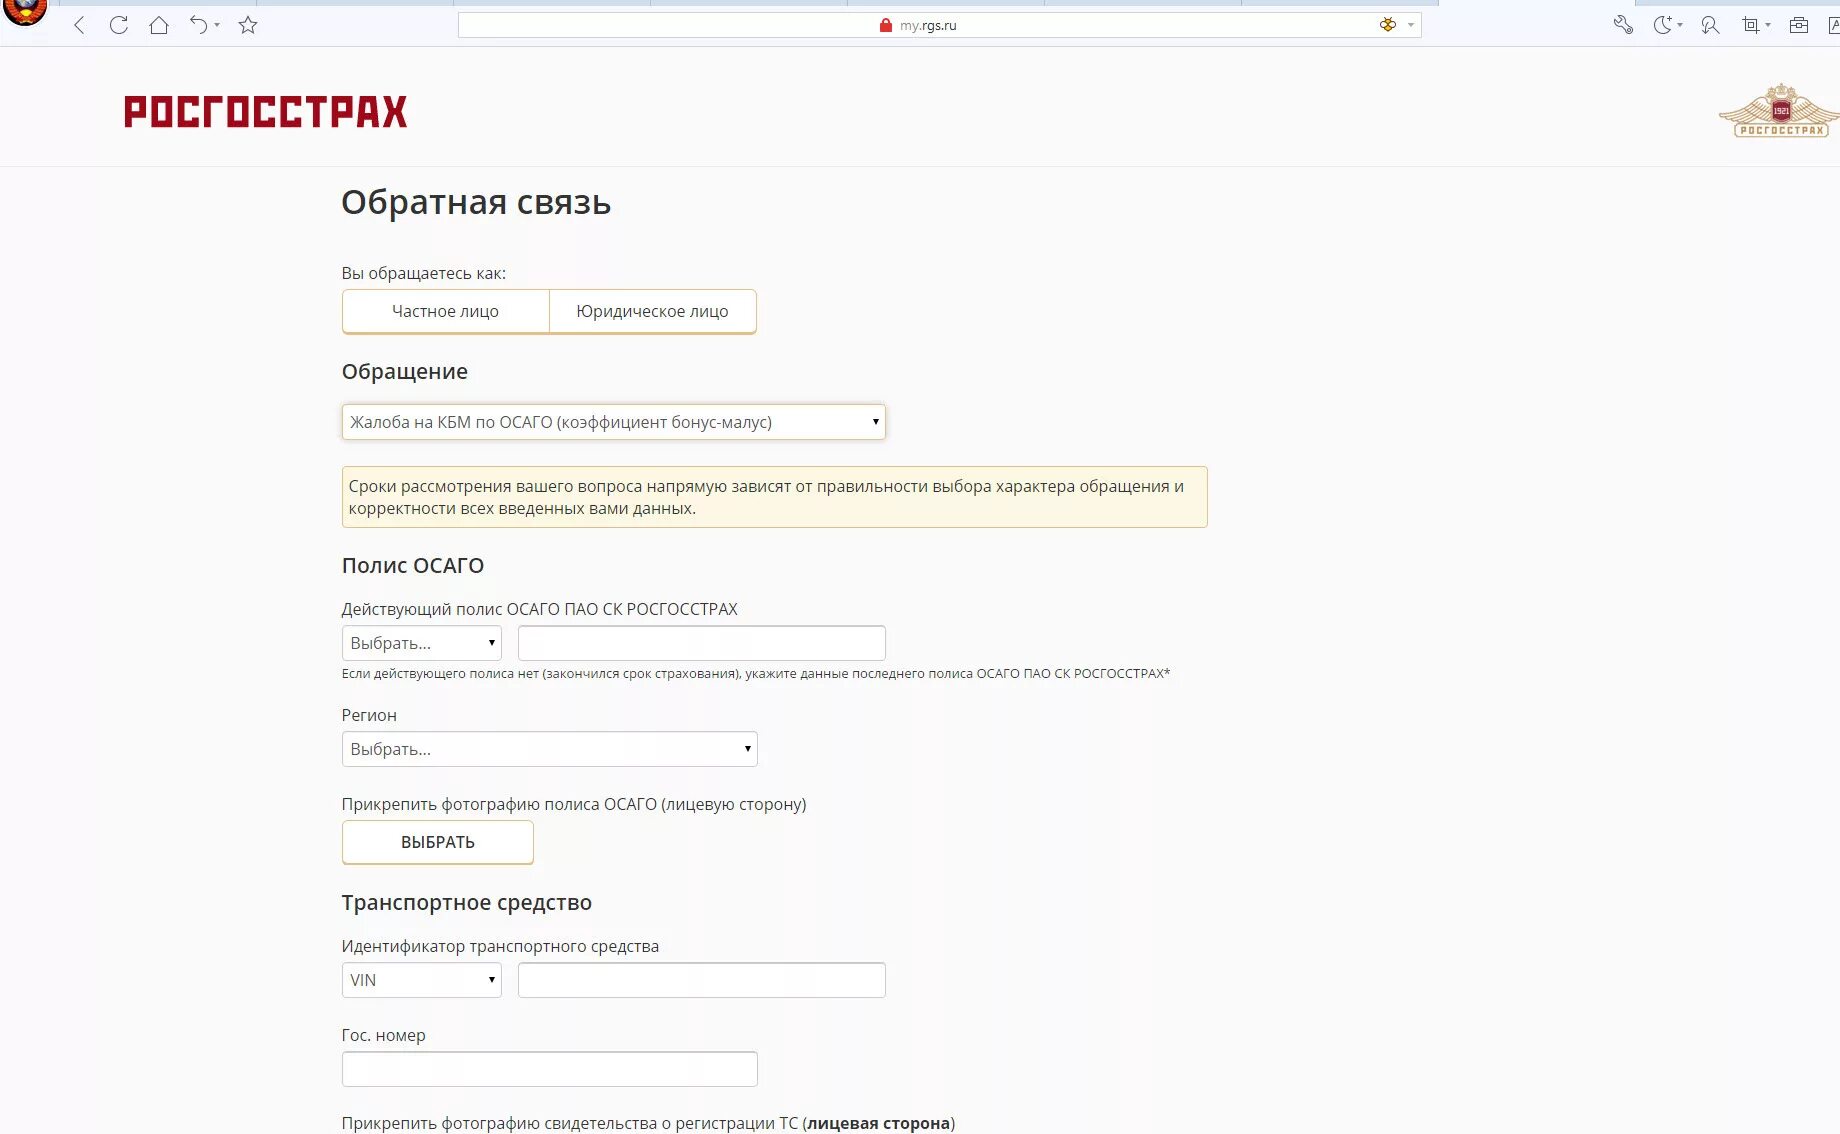Open the policy series Выбрать dropdown
Screen dimensions: 1840x1134
pos(421,643)
